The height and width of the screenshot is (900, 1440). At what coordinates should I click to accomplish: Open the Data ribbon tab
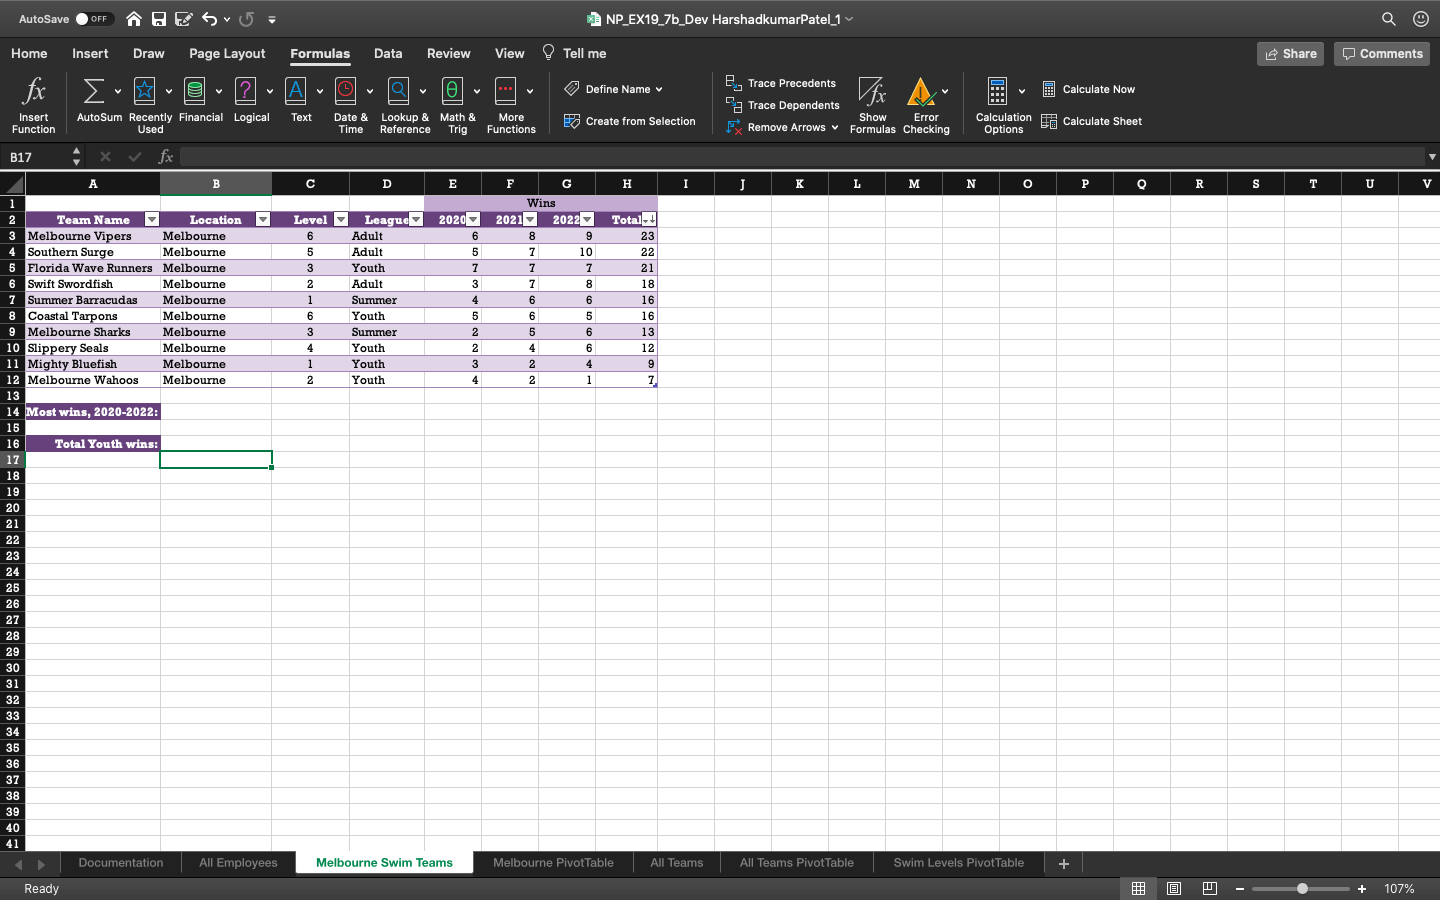click(388, 54)
